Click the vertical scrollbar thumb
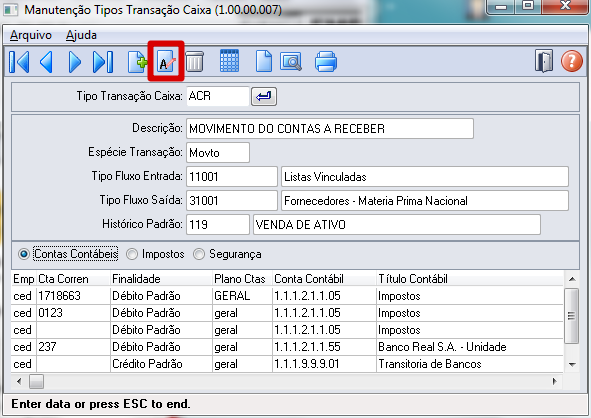Viewport: 591px width, 418px height. pos(572,316)
